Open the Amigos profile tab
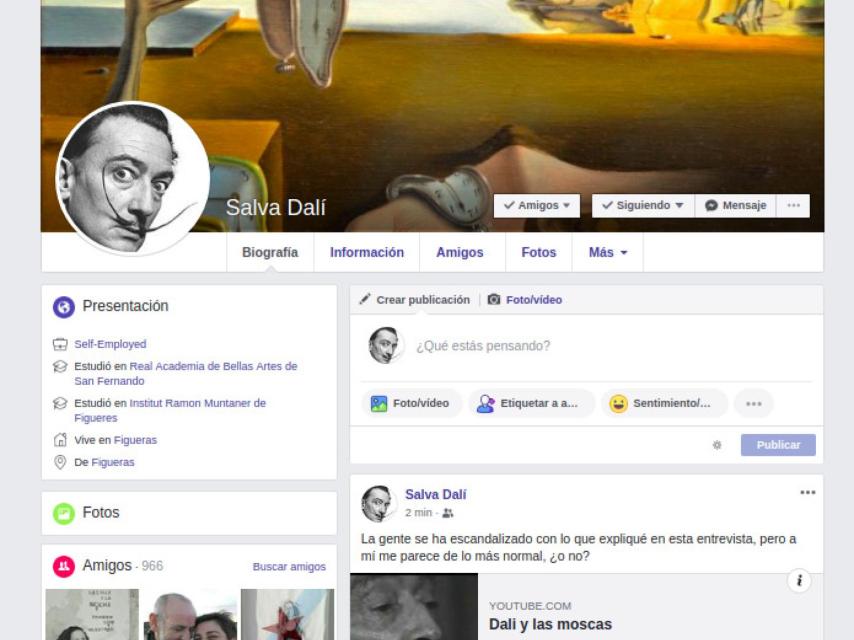Screen dimensions: 854x640 (460, 252)
